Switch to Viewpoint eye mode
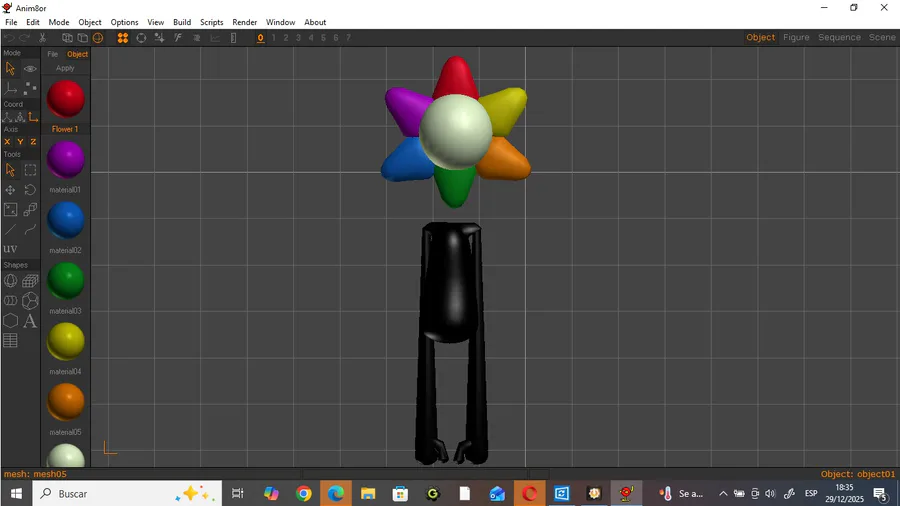Screen dimensions: 900x506 tap(30, 69)
